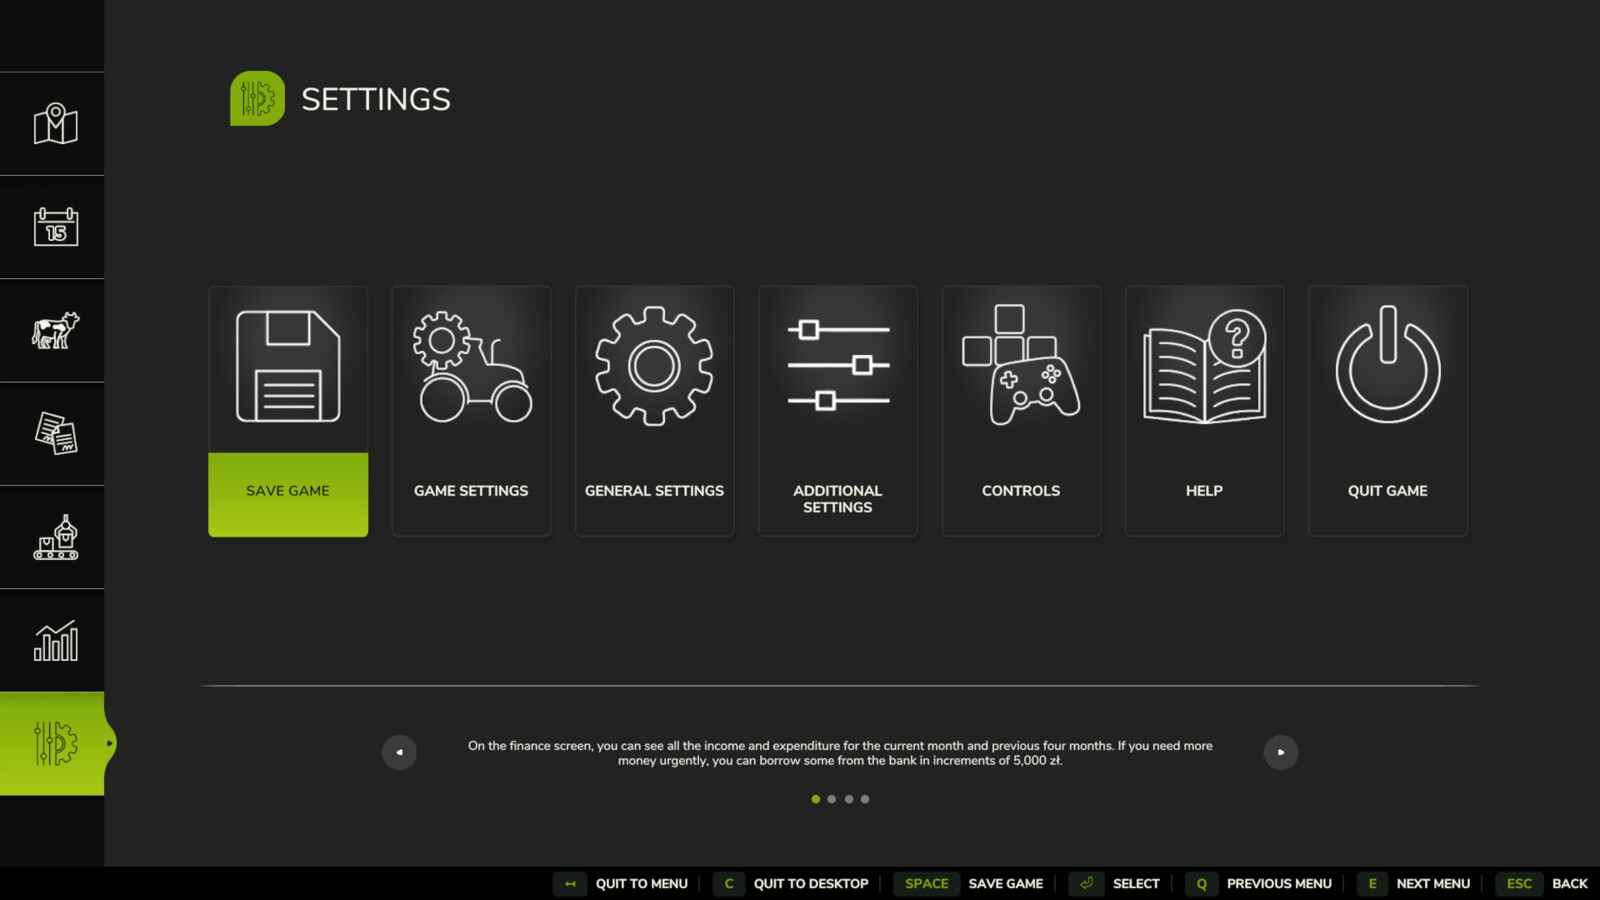Open Help using the book icon
1600x900 pixels.
1204,365
